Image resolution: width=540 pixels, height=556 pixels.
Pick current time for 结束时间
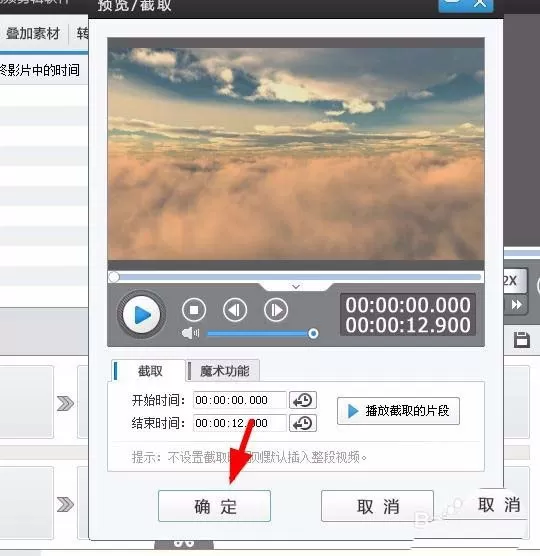303,423
